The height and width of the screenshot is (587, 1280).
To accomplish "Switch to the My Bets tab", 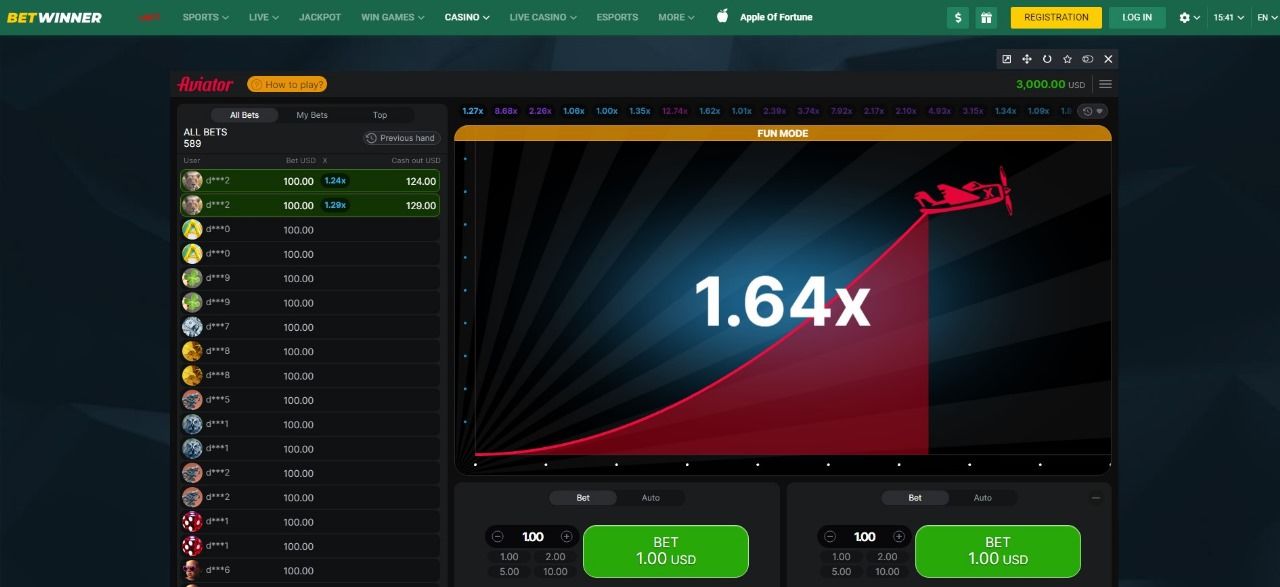I will click(x=312, y=115).
